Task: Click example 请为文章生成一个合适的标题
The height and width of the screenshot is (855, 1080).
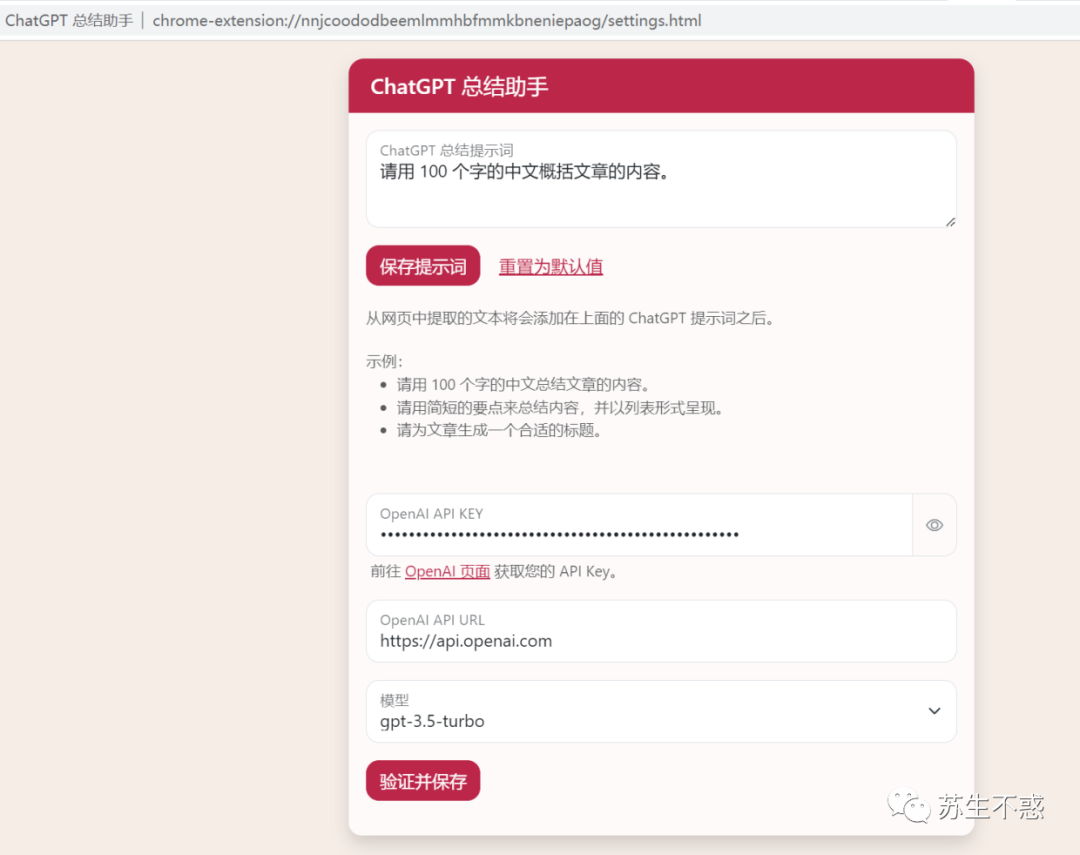Action: click(499, 431)
